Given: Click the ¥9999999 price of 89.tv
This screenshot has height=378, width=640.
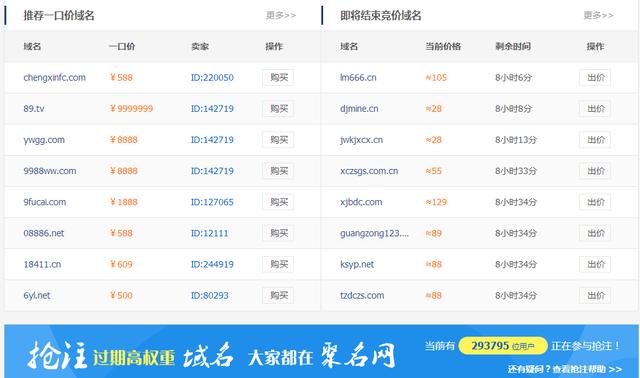Looking at the screenshot, I should click(x=131, y=109).
